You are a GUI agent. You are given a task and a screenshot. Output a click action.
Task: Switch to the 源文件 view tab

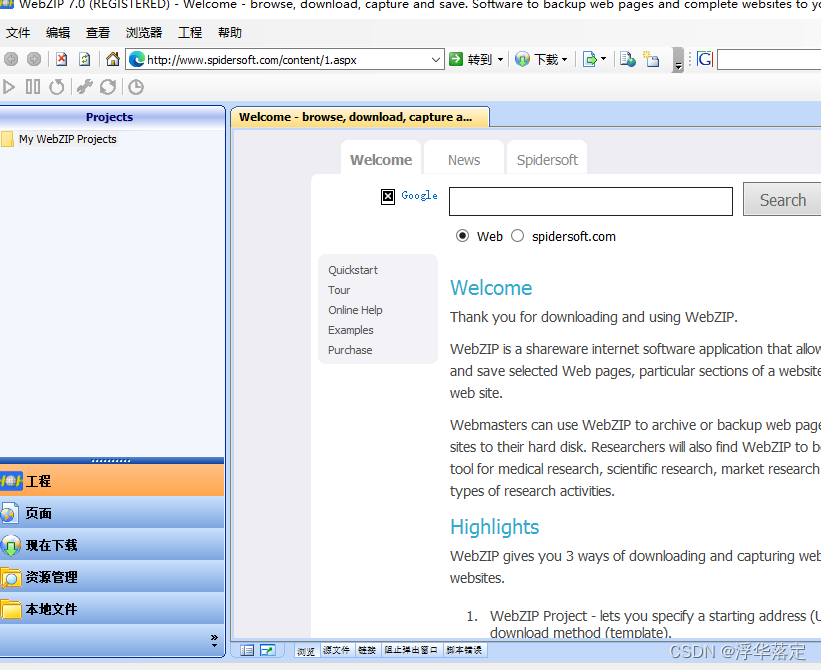[336, 650]
